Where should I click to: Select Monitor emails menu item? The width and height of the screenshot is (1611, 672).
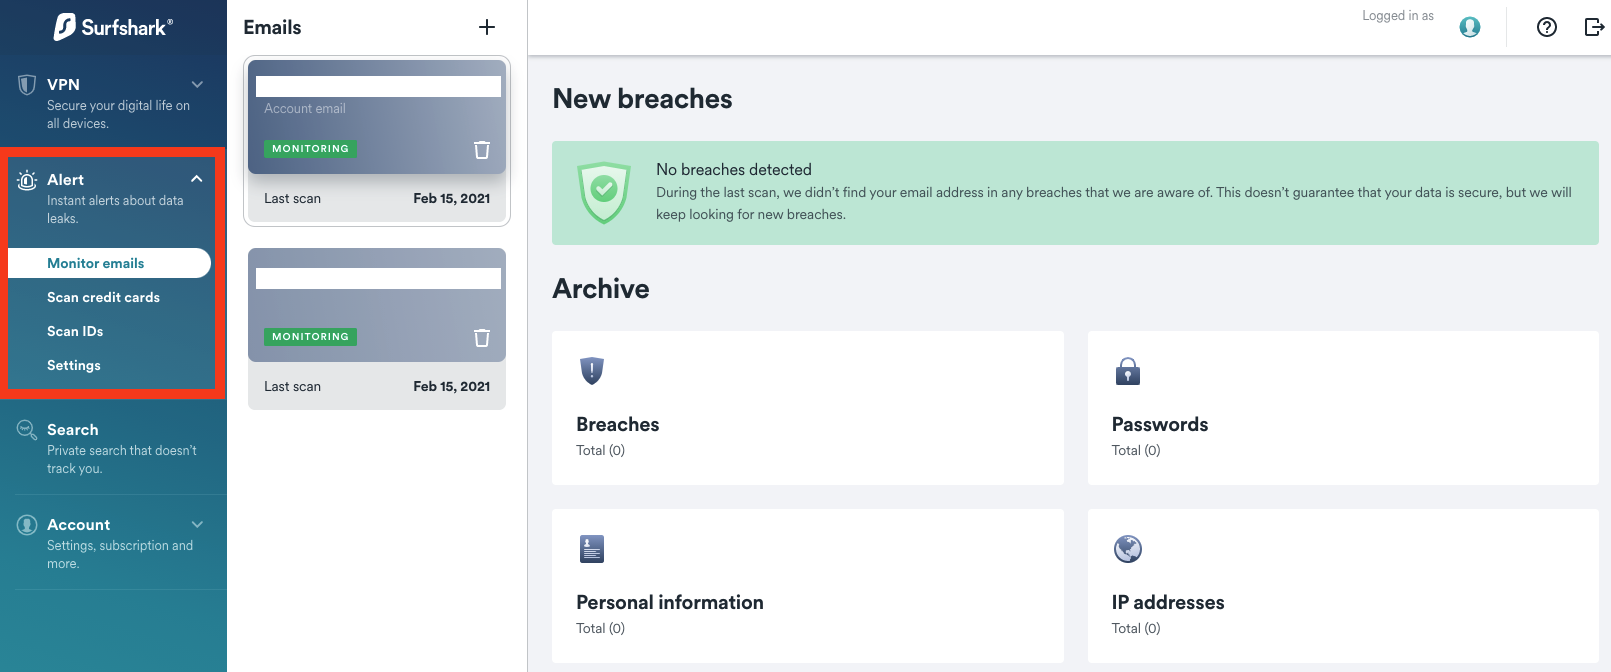(x=109, y=263)
